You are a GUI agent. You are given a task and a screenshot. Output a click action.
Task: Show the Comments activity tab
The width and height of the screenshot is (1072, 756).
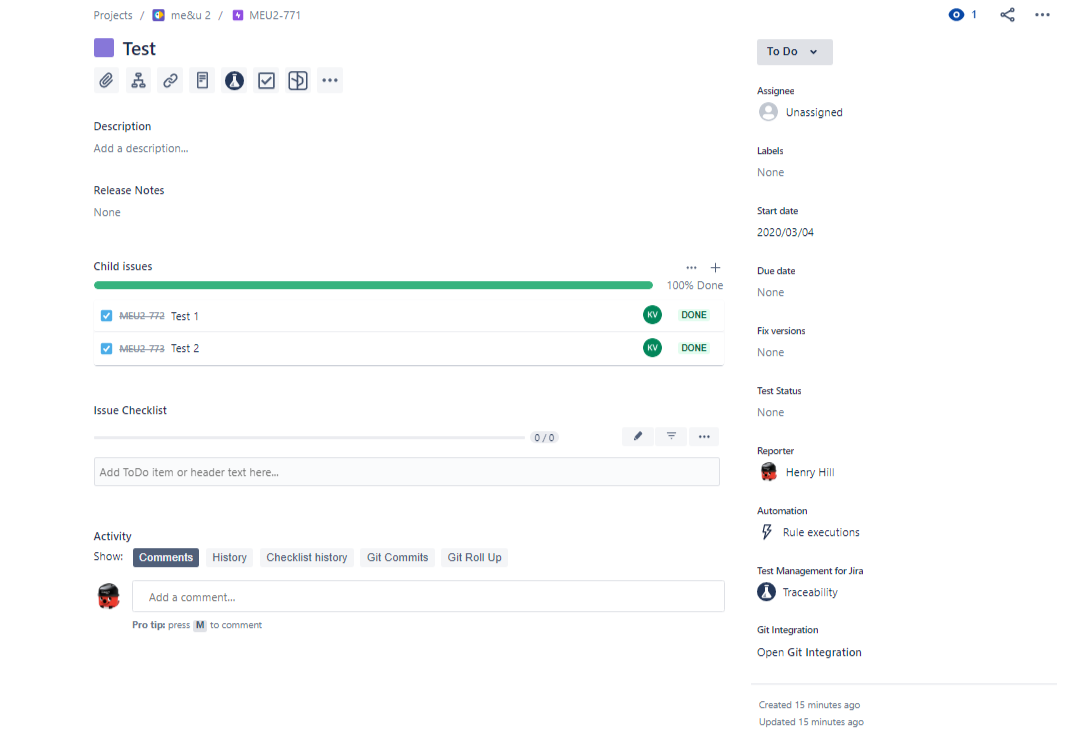pos(166,558)
